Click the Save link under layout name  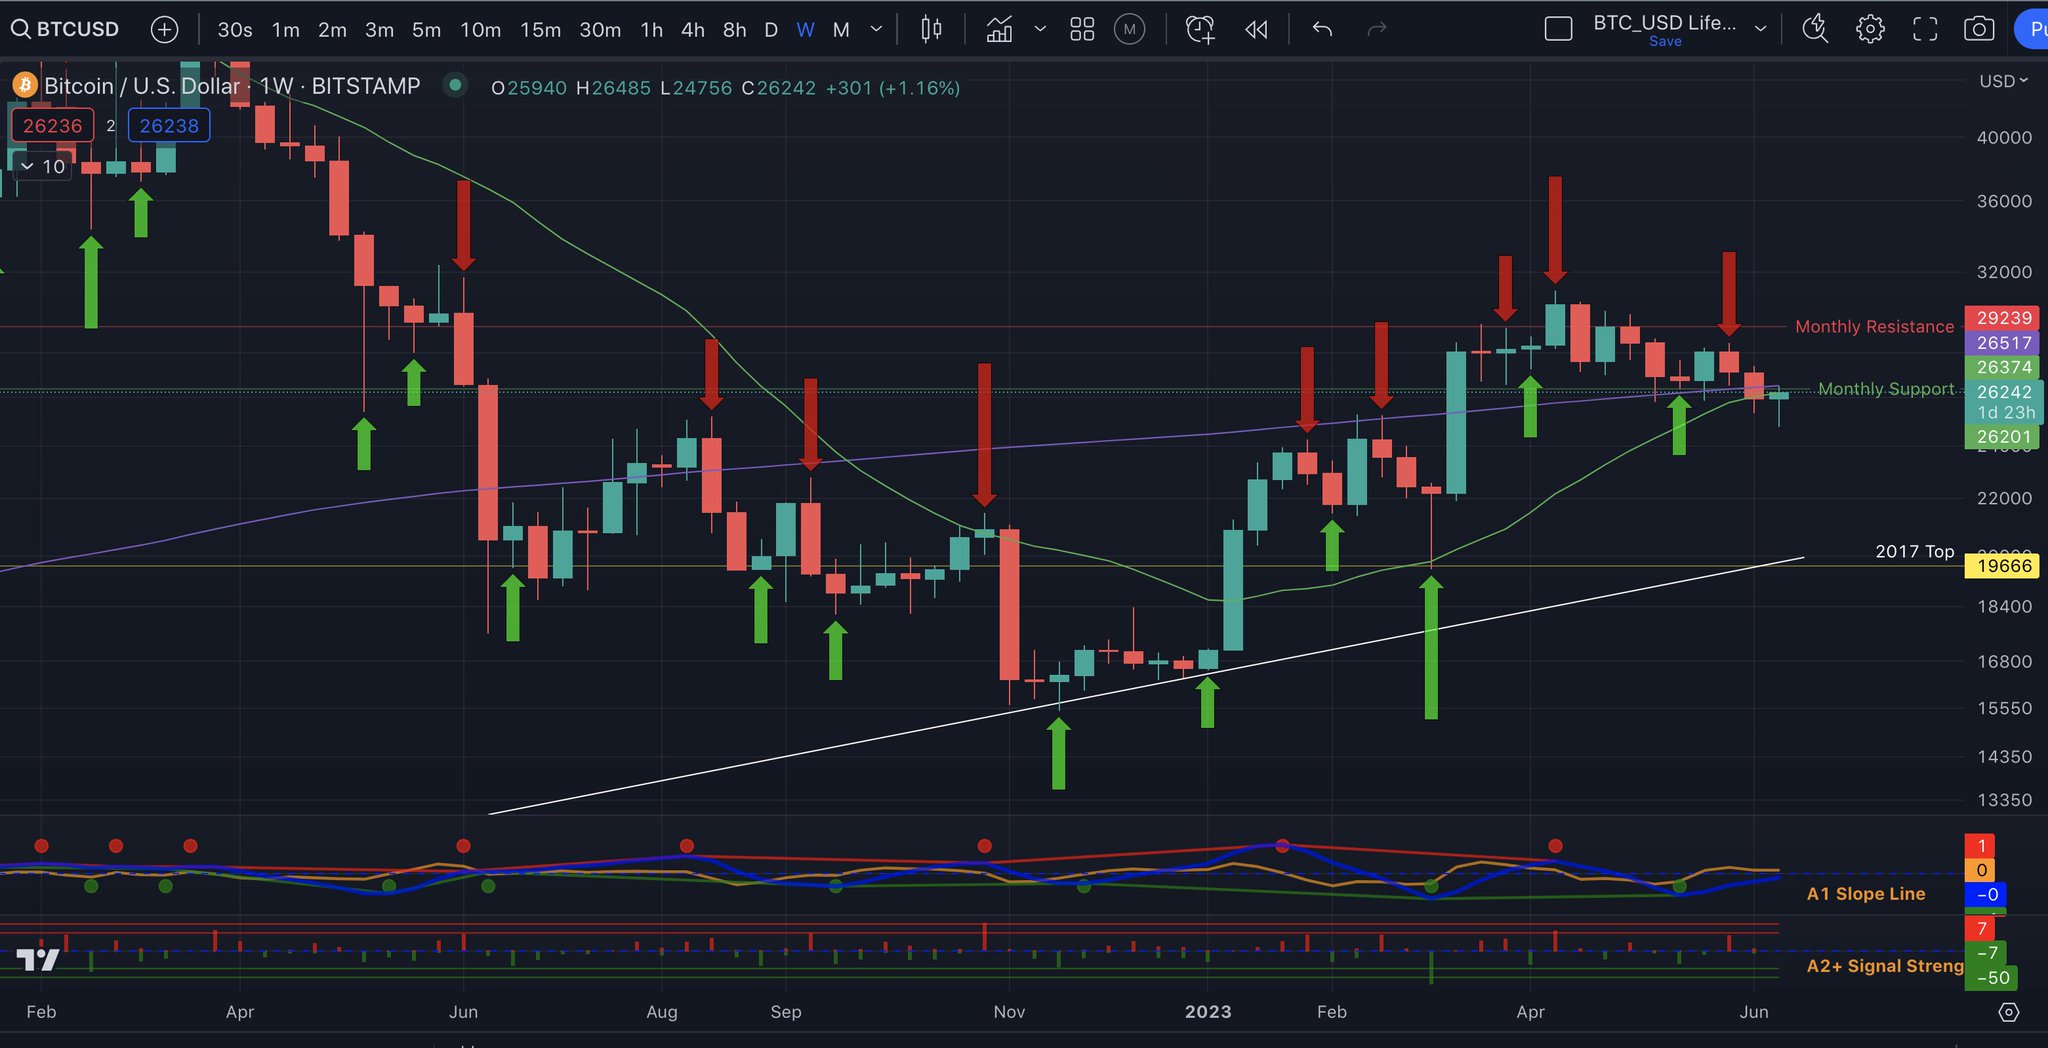click(1665, 41)
